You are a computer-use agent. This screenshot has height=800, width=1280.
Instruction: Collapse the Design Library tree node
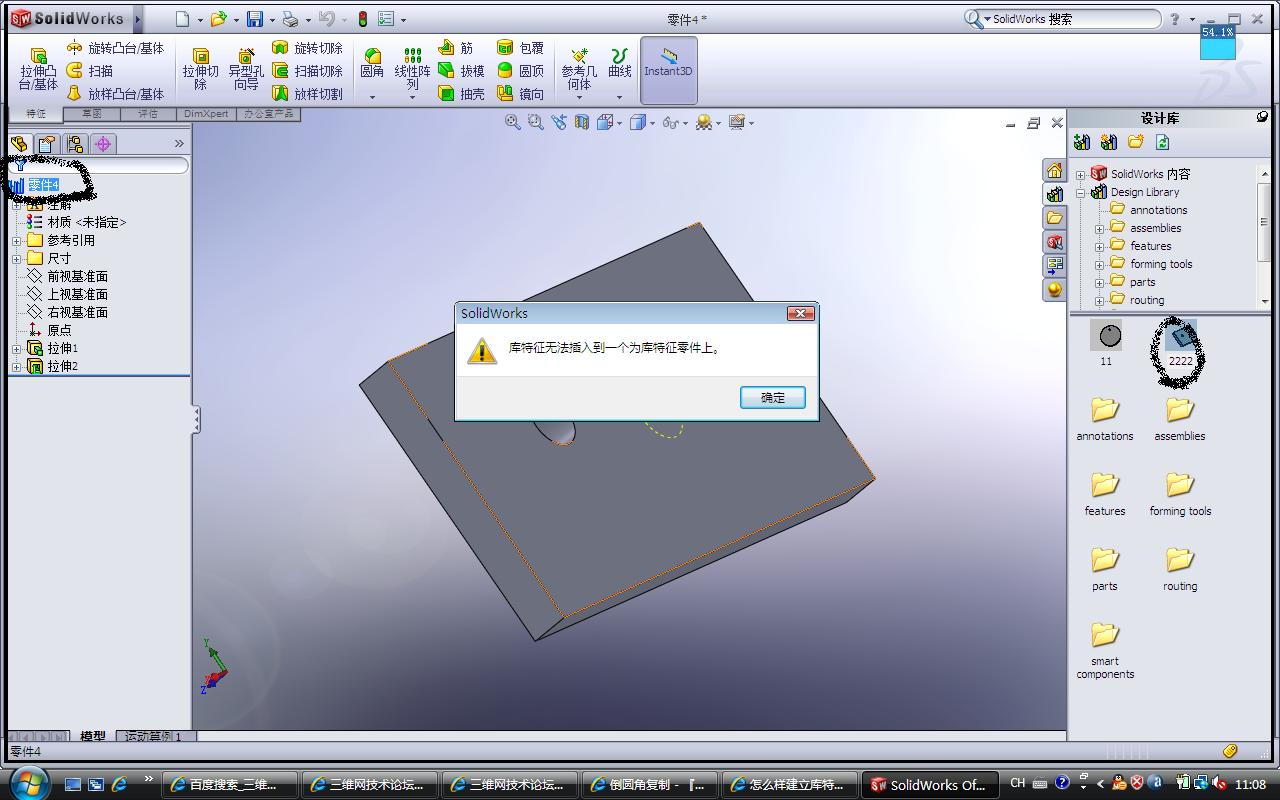click(1080, 193)
